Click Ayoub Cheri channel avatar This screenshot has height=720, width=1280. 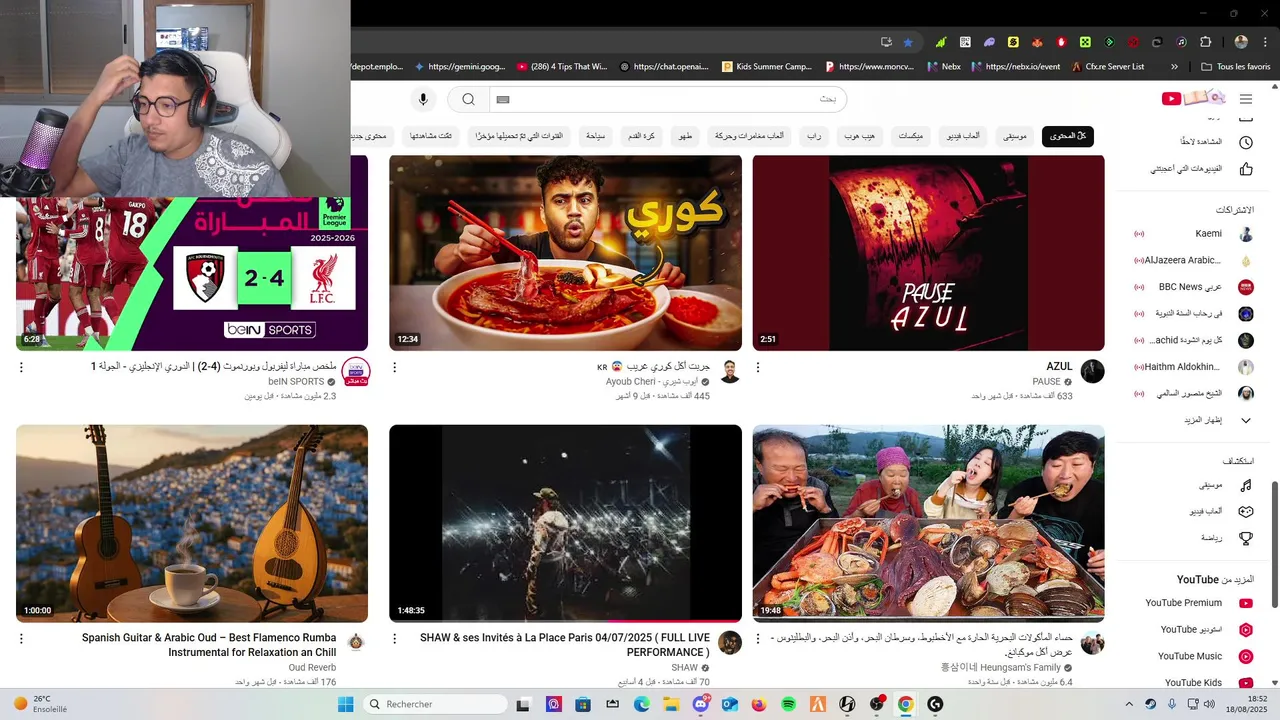pyautogui.click(x=730, y=372)
